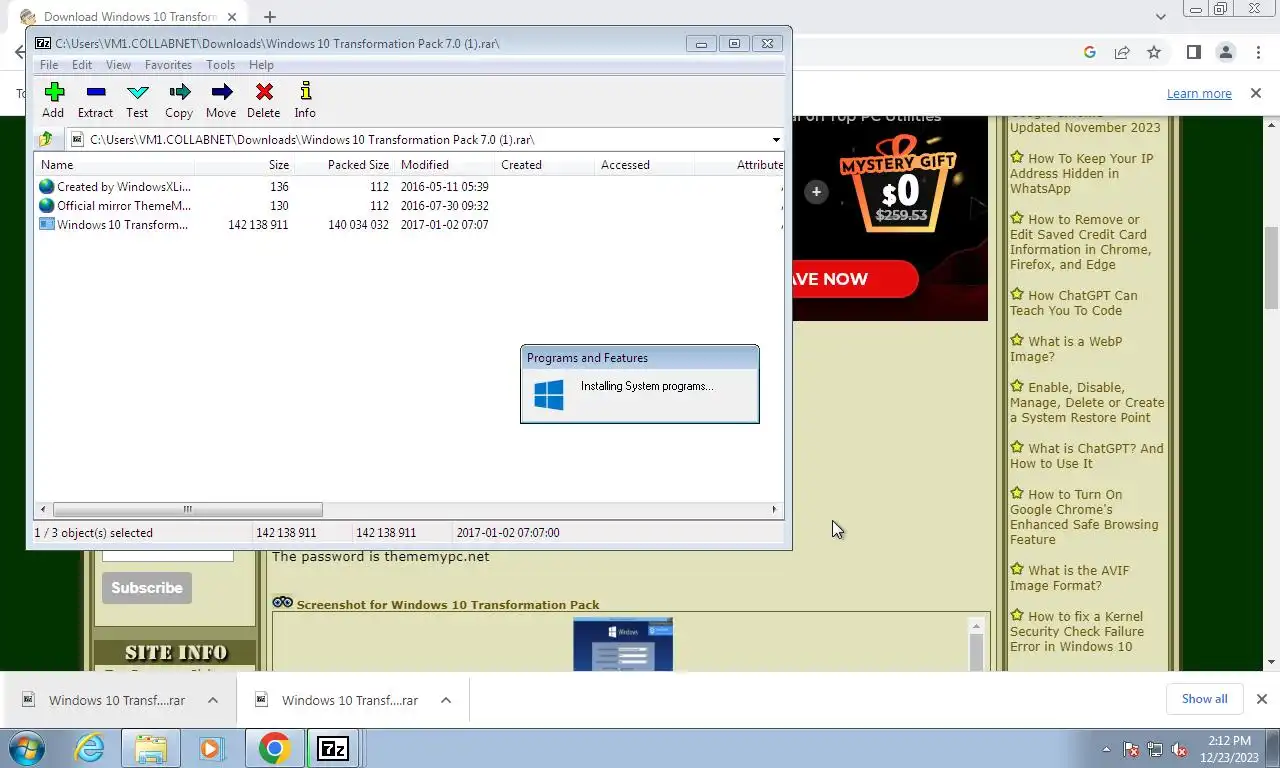The width and height of the screenshot is (1280, 768).
Task: Click the Subscribe button on the webpage
Action: [147, 587]
